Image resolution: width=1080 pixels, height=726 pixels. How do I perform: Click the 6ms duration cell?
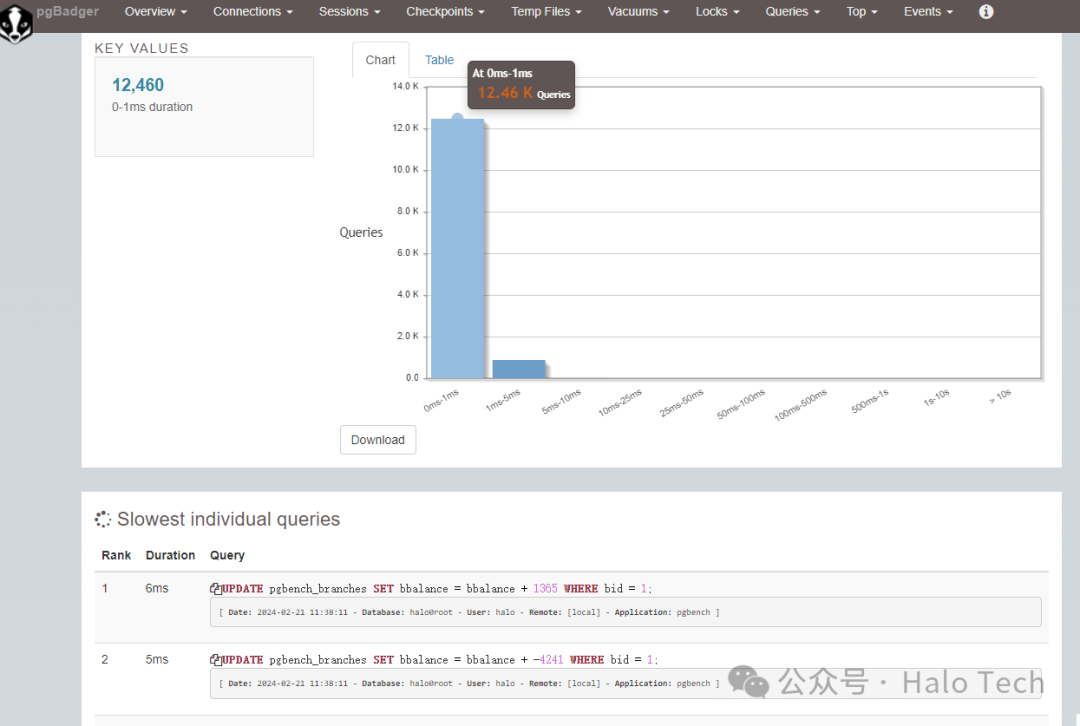pos(156,588)
